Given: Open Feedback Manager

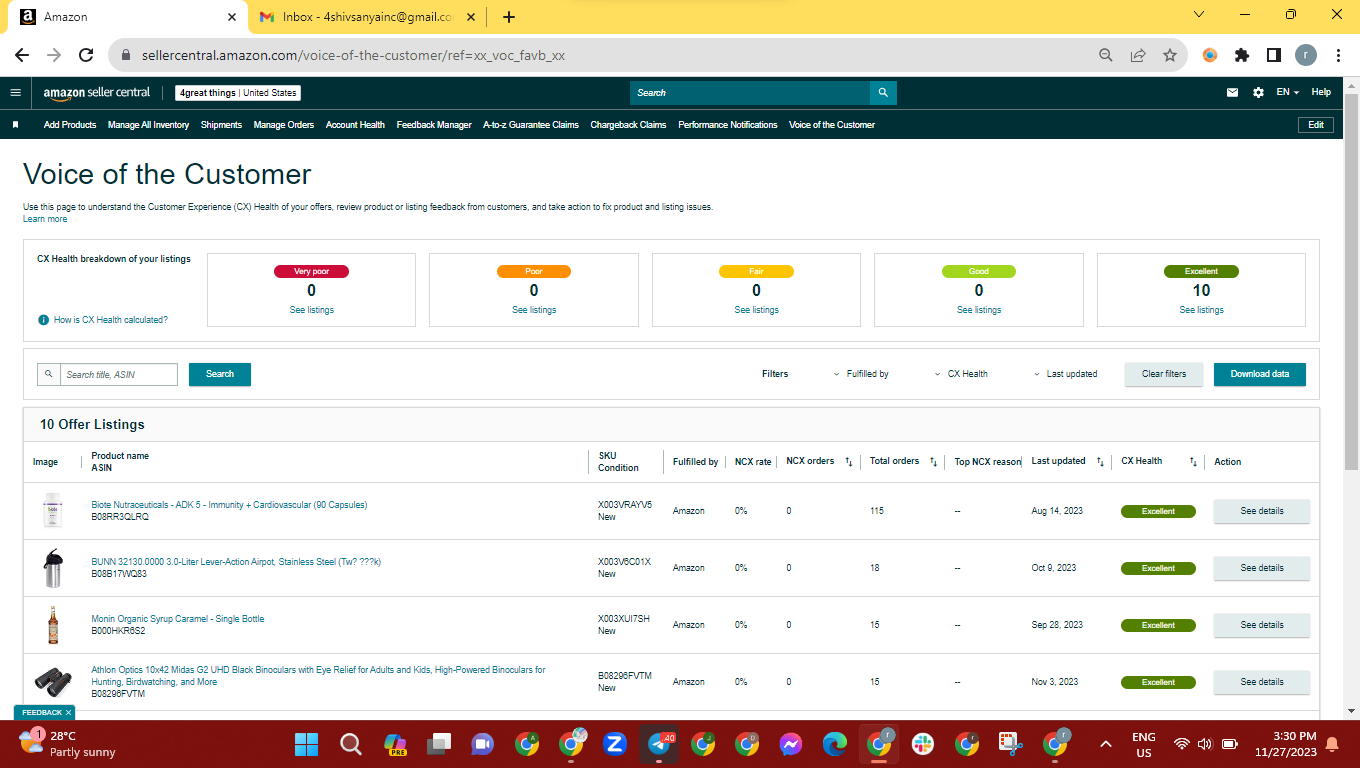Looking at the screenshot, I should [x=434, y=125].
